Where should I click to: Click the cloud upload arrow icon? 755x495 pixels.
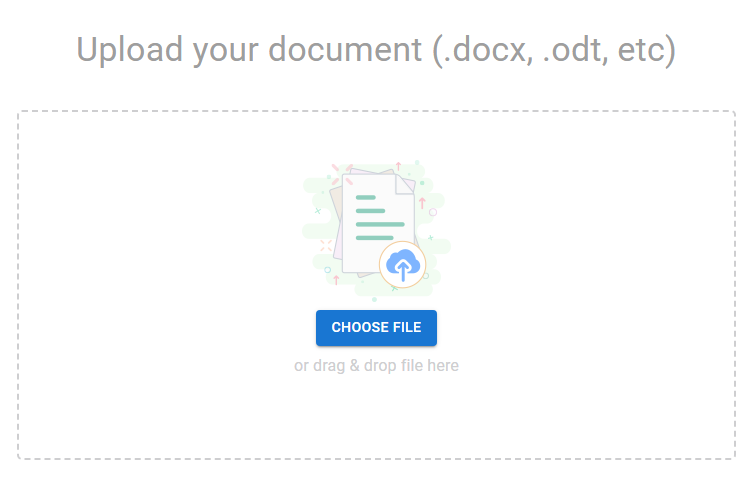(x=403, y=265)
